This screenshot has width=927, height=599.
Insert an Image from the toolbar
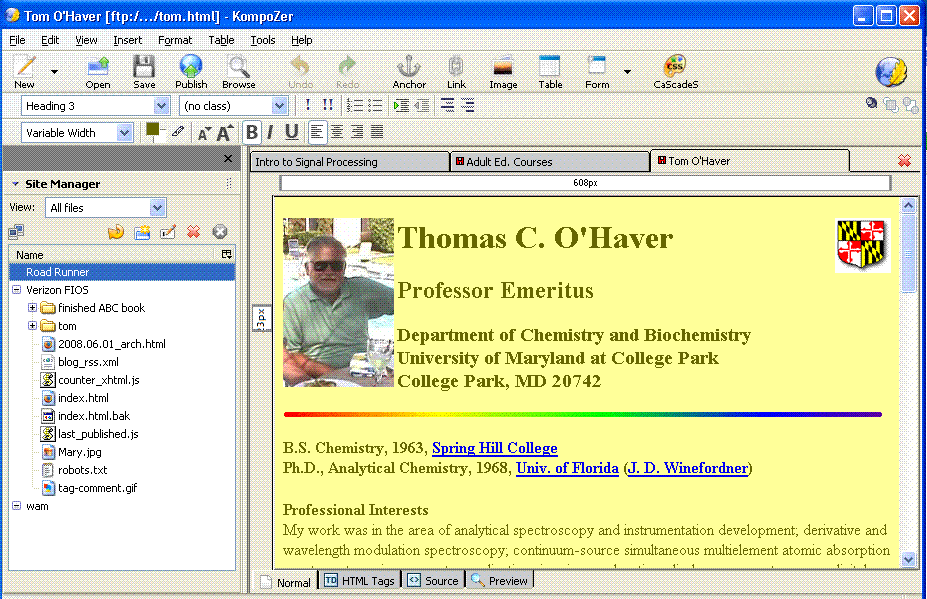tap(503, 72)
